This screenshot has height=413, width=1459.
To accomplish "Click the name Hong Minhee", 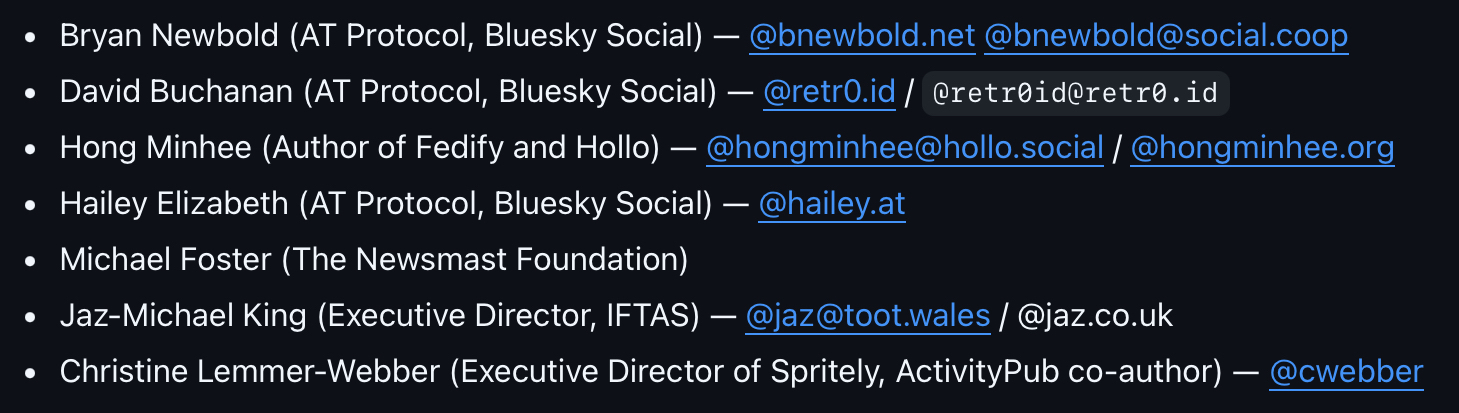I will [x=156, y=149].
